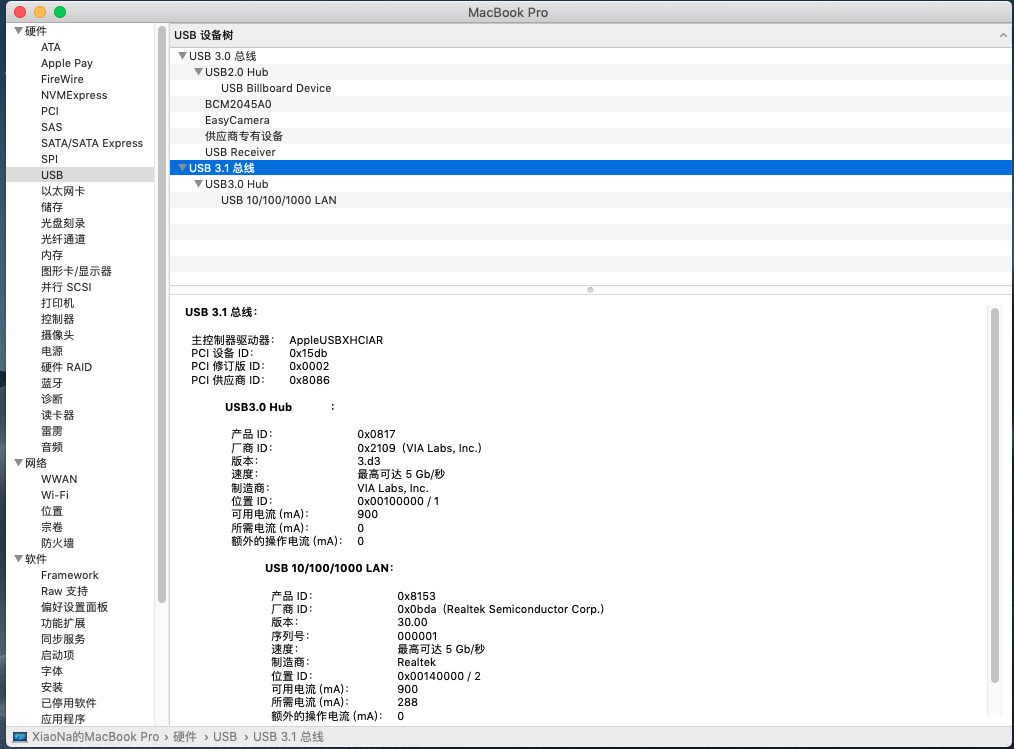1014x749 pixels.
Task: Open FireWire hardware section
Action: coord(62,79)
